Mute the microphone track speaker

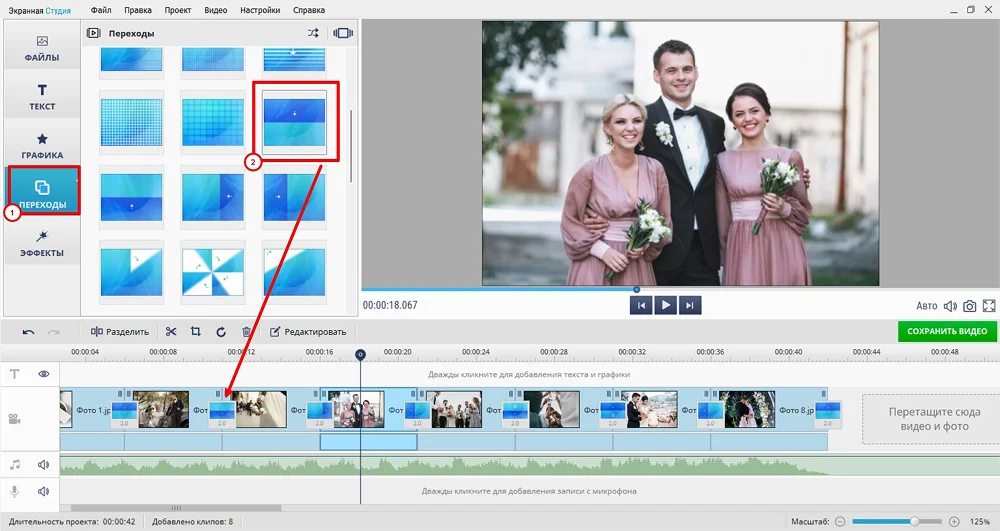pos(44,491)
